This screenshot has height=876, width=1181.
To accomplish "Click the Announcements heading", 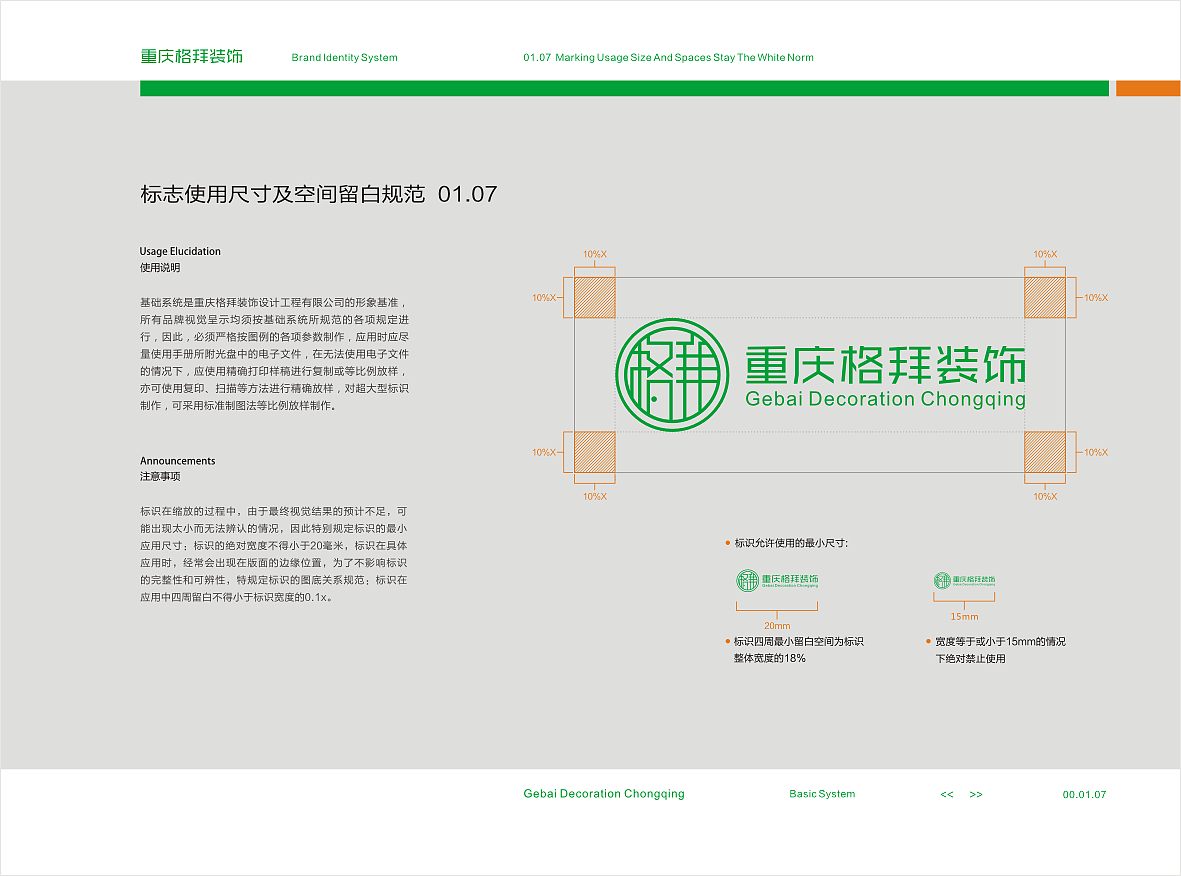I will [178, 461].
